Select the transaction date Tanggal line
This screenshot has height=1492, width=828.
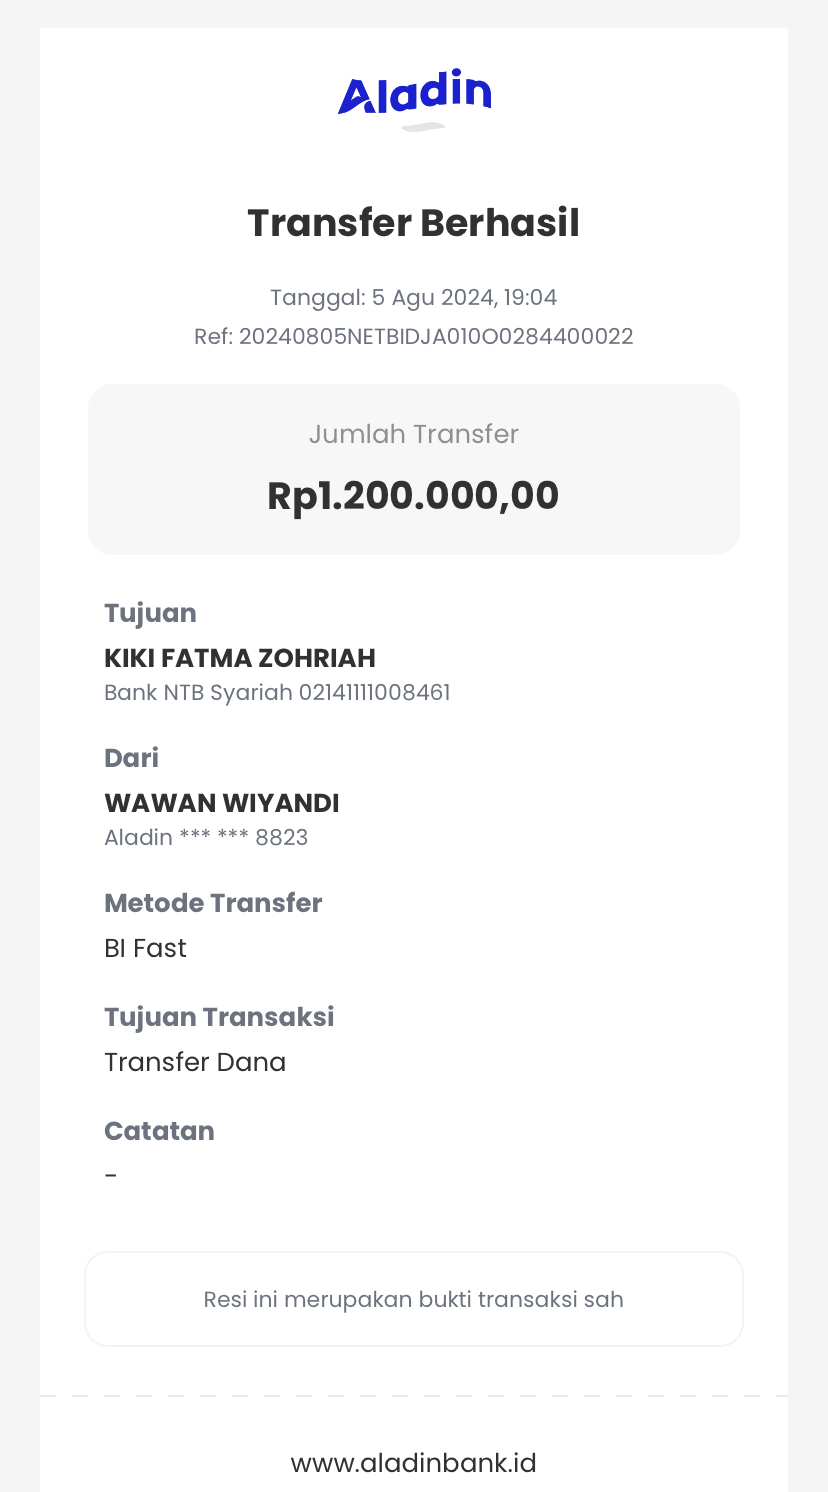tap(414, 298)
